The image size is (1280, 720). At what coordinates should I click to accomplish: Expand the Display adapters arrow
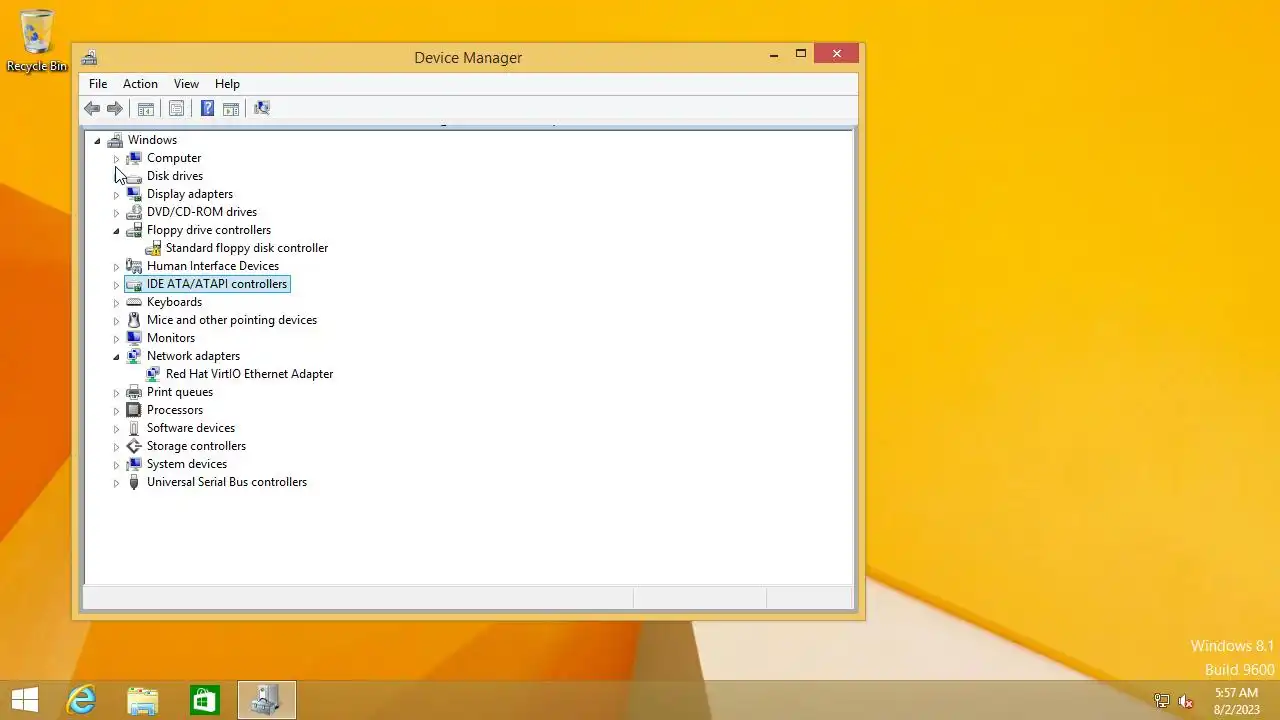click(116, 194)
